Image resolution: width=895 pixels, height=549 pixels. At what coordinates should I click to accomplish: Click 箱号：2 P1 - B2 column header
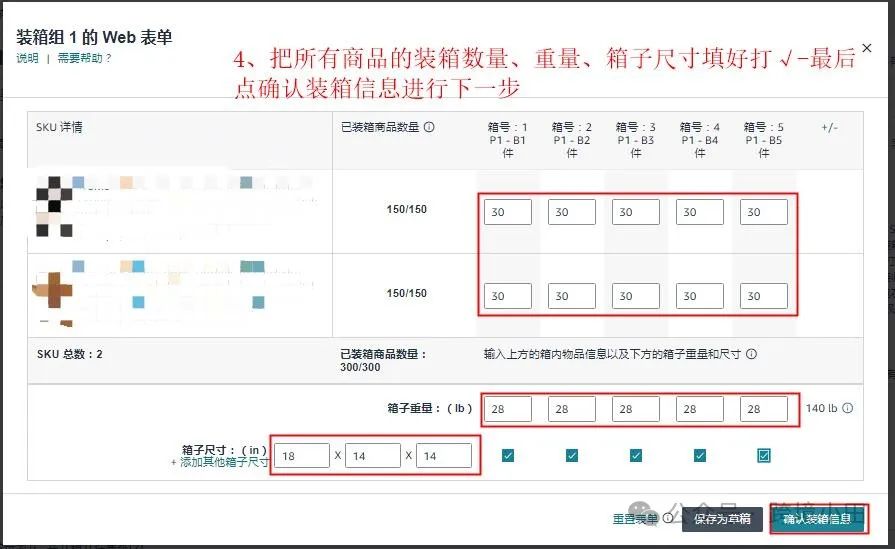pyautogui.click(x=572, y=140)
